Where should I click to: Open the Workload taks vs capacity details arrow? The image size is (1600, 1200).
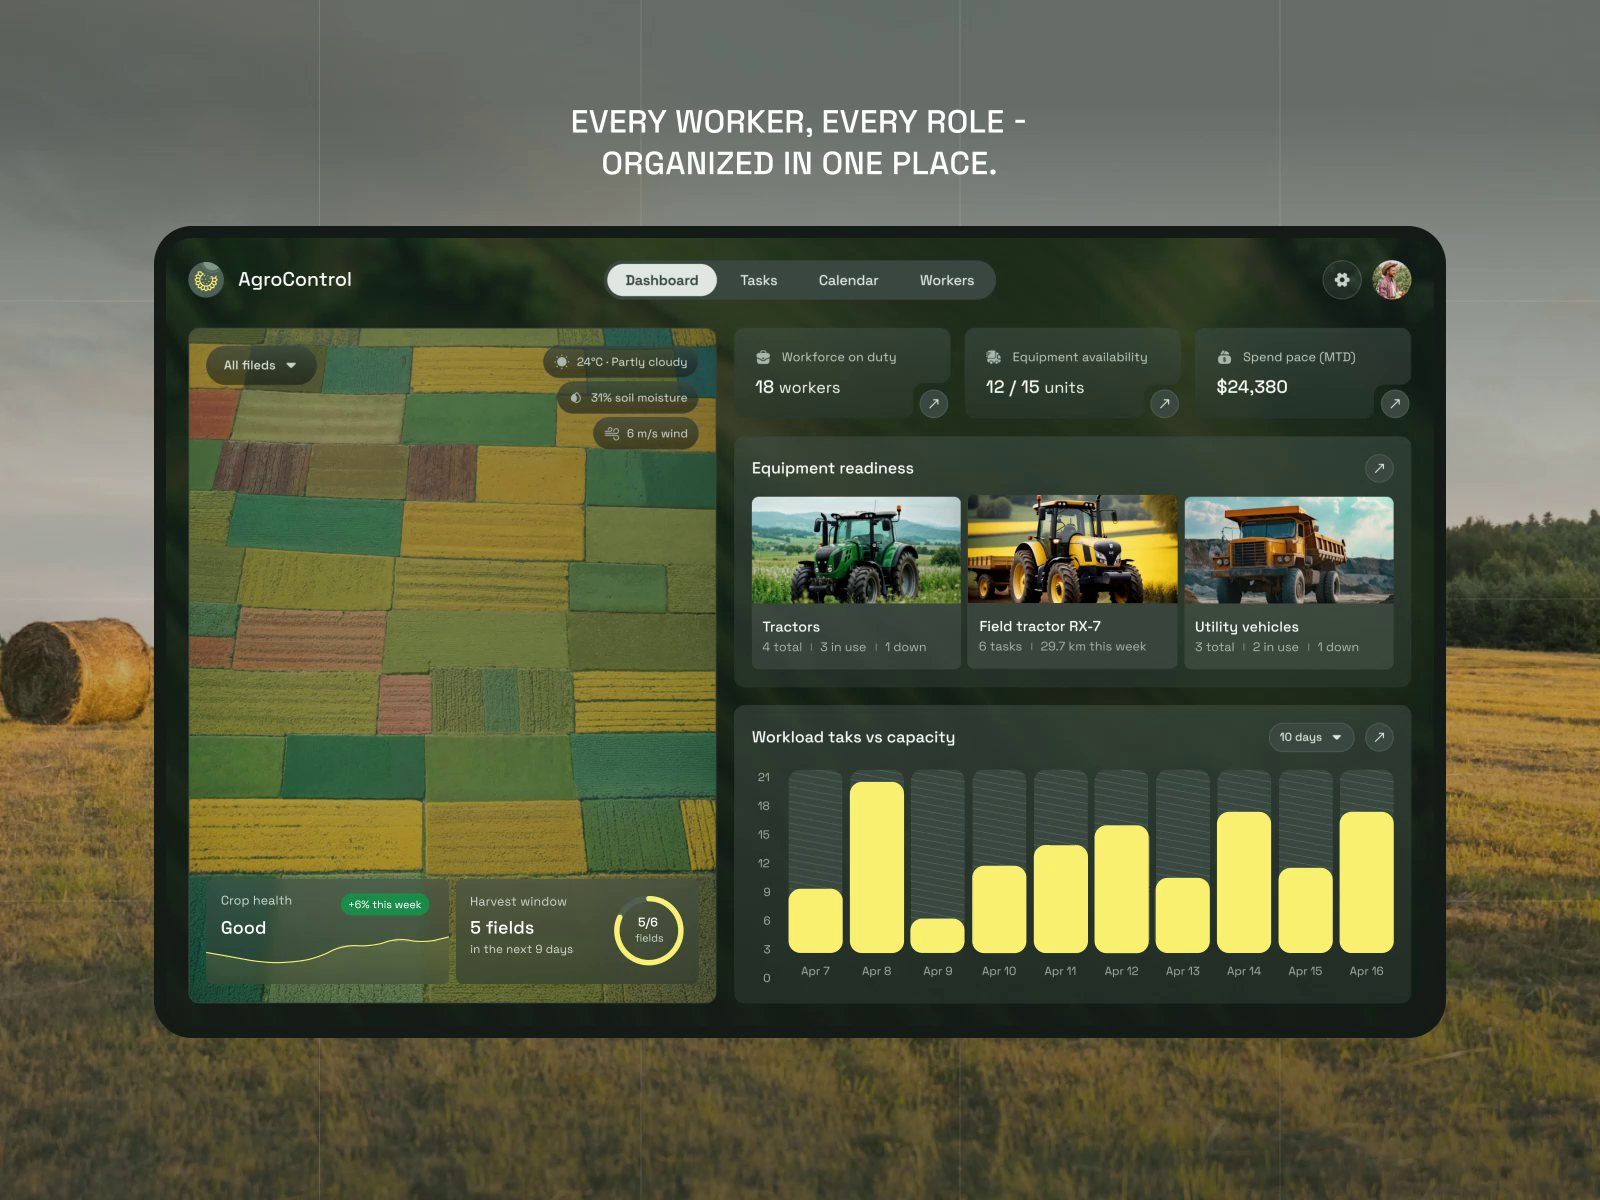(1379, 737)
